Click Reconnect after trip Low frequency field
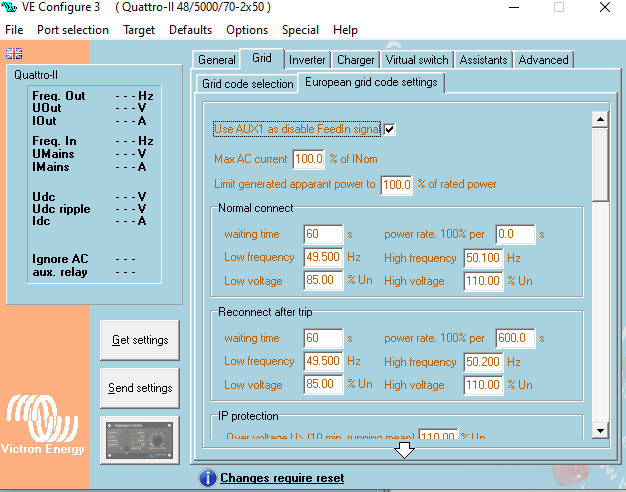This screenshot has width=626, height=492. coord(323,361)
